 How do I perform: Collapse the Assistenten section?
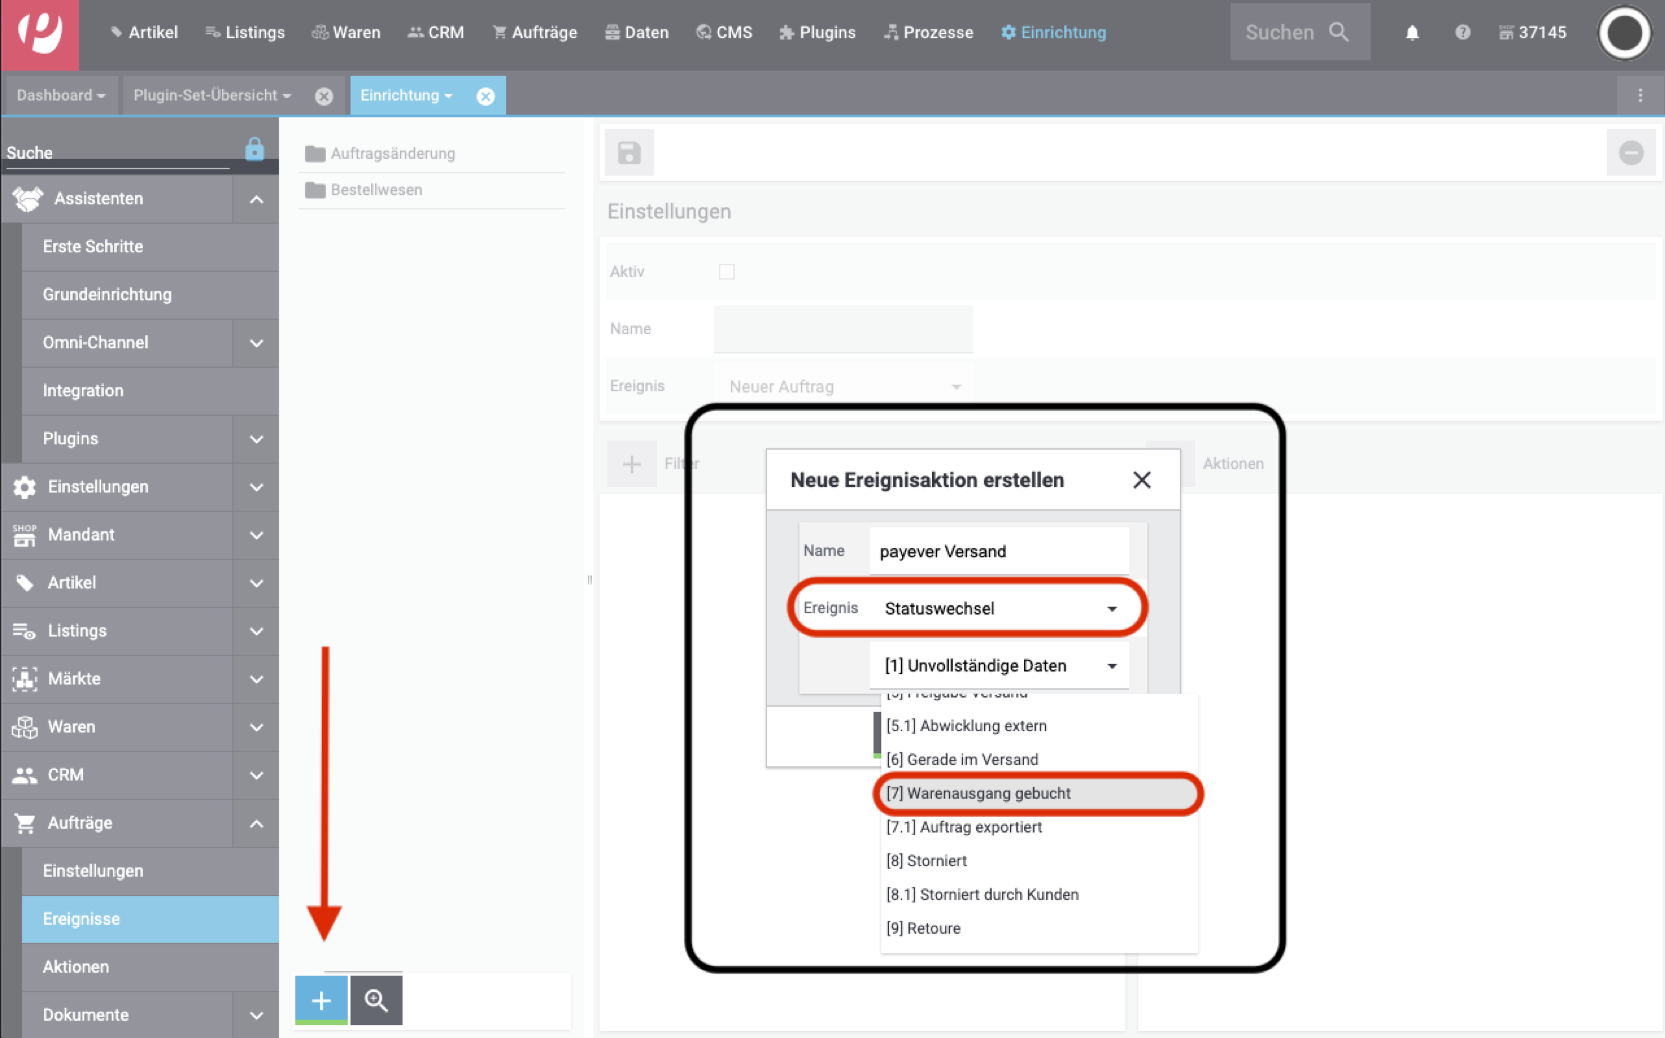(257, 199)
